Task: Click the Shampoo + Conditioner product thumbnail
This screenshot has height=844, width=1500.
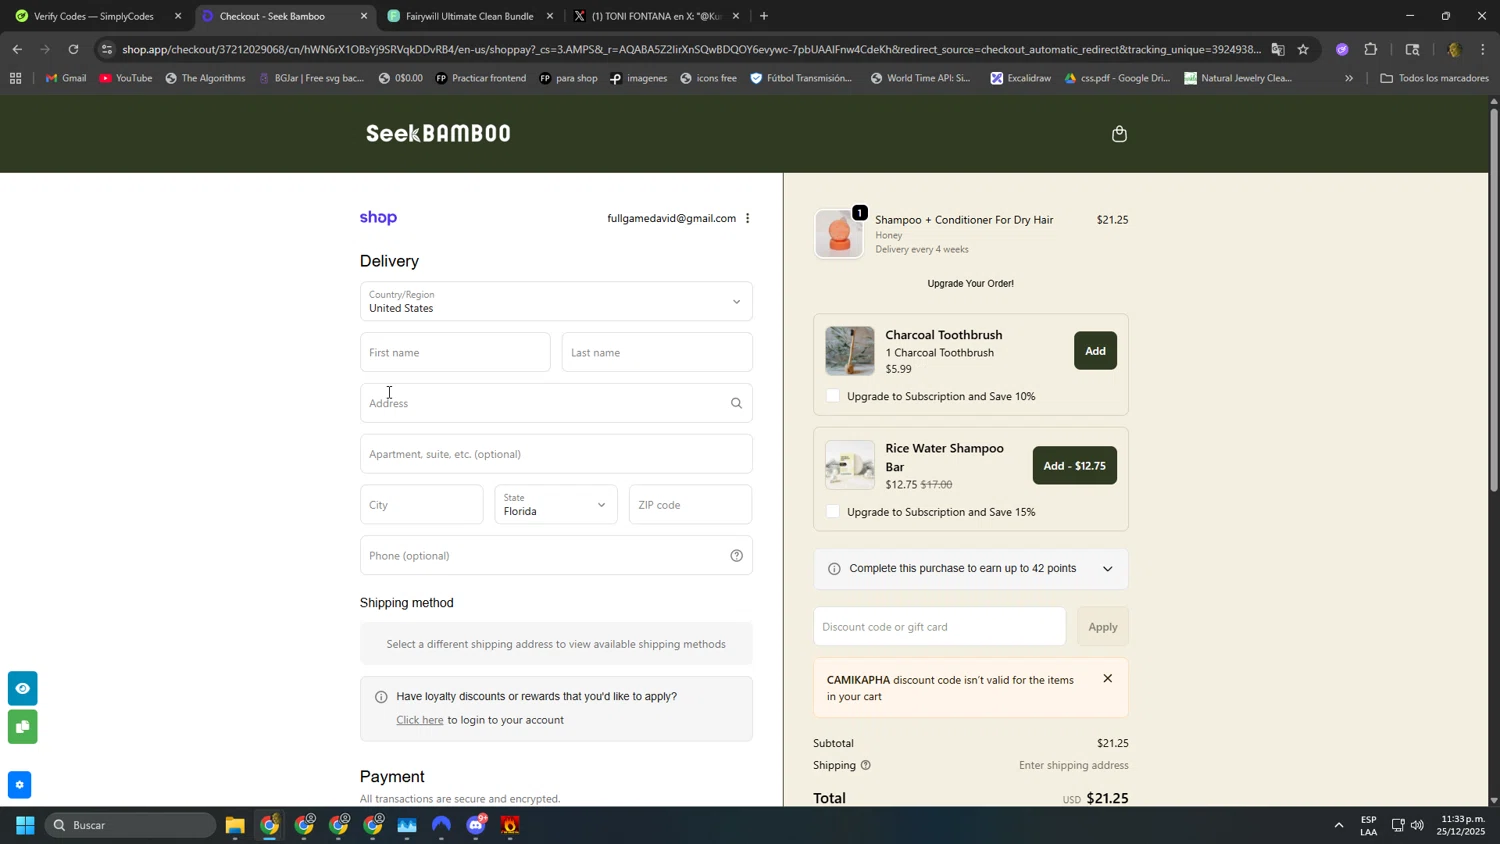Action: pos(839,234)
